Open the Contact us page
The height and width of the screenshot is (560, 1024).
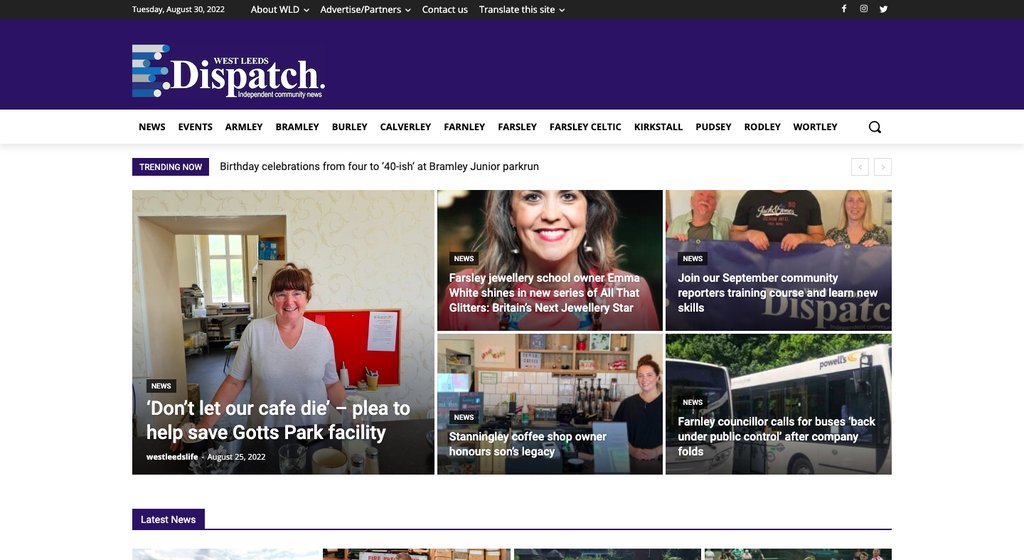pyautogui.click(x=445, y=10)
